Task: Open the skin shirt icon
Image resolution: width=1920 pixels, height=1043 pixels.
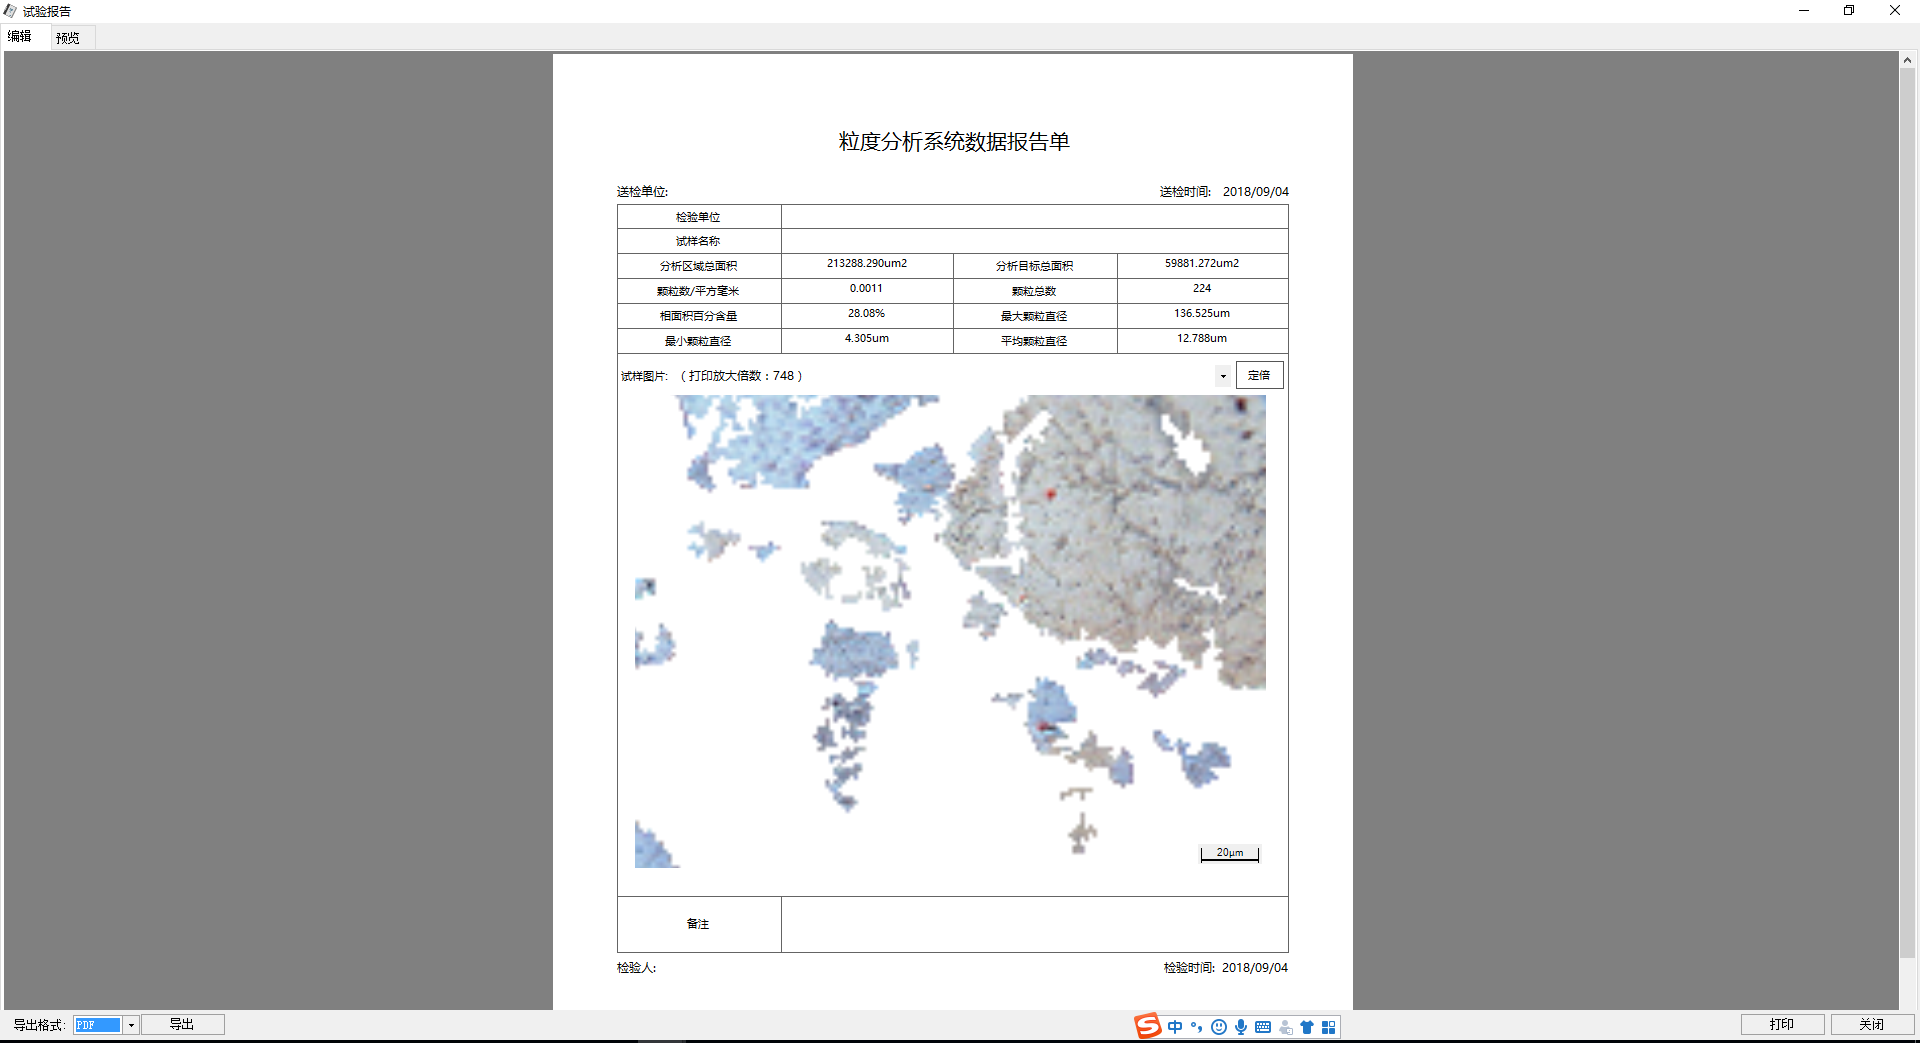Action: (x=1307, y=1027)
